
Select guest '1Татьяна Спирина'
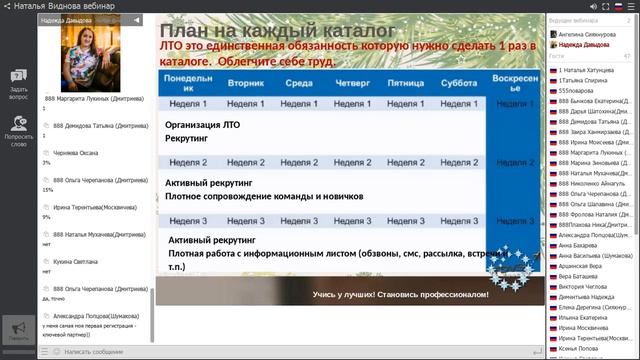pos(583,80)
